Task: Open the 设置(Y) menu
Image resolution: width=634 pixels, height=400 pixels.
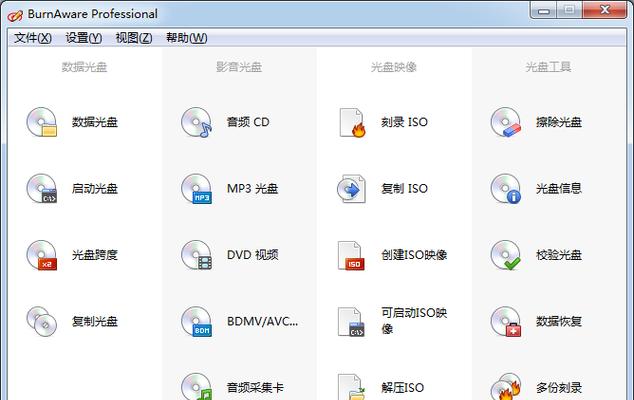Action: coord(84,38)
